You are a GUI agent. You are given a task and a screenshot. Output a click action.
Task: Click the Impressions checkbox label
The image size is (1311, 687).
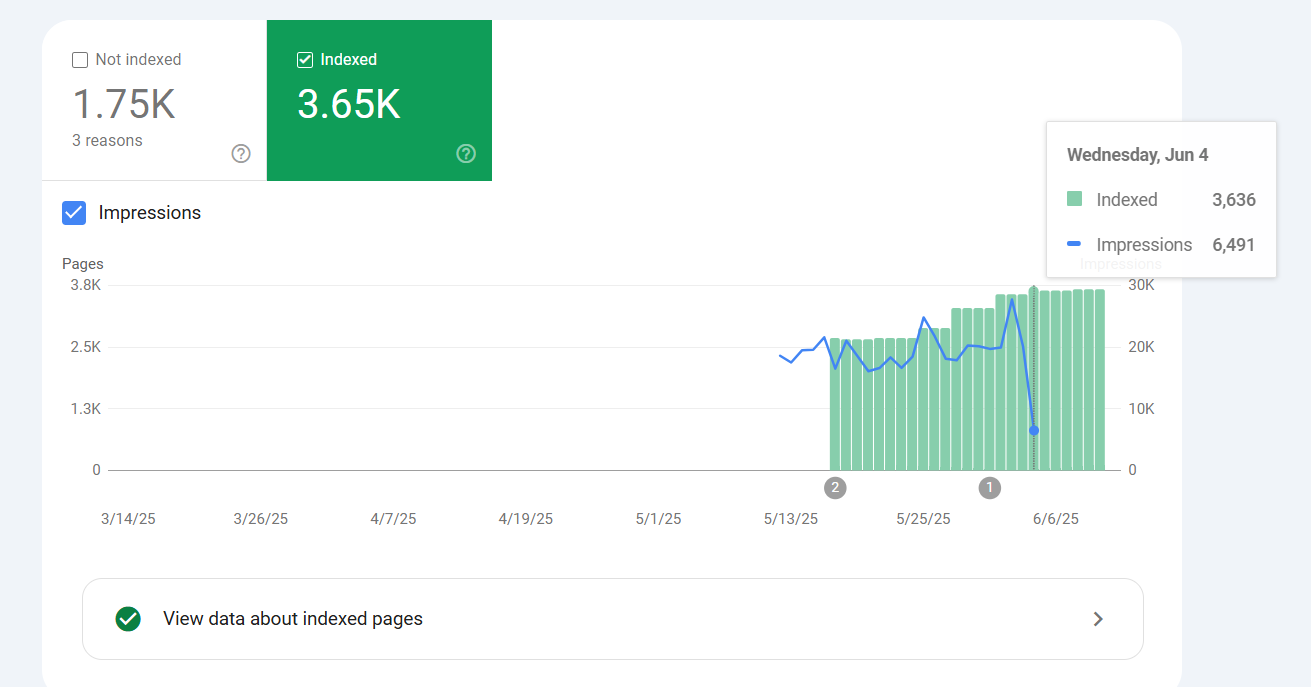(x=150, y=213)
